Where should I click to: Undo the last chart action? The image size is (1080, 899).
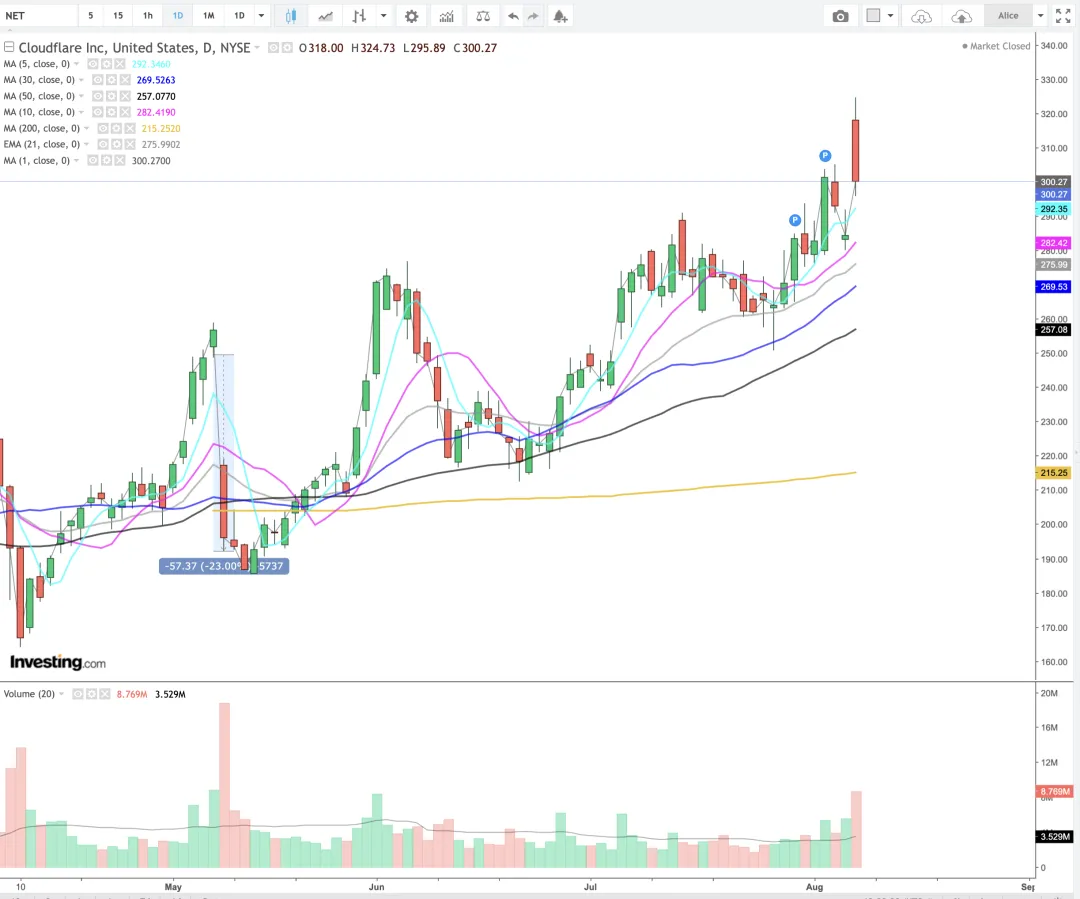513,16
